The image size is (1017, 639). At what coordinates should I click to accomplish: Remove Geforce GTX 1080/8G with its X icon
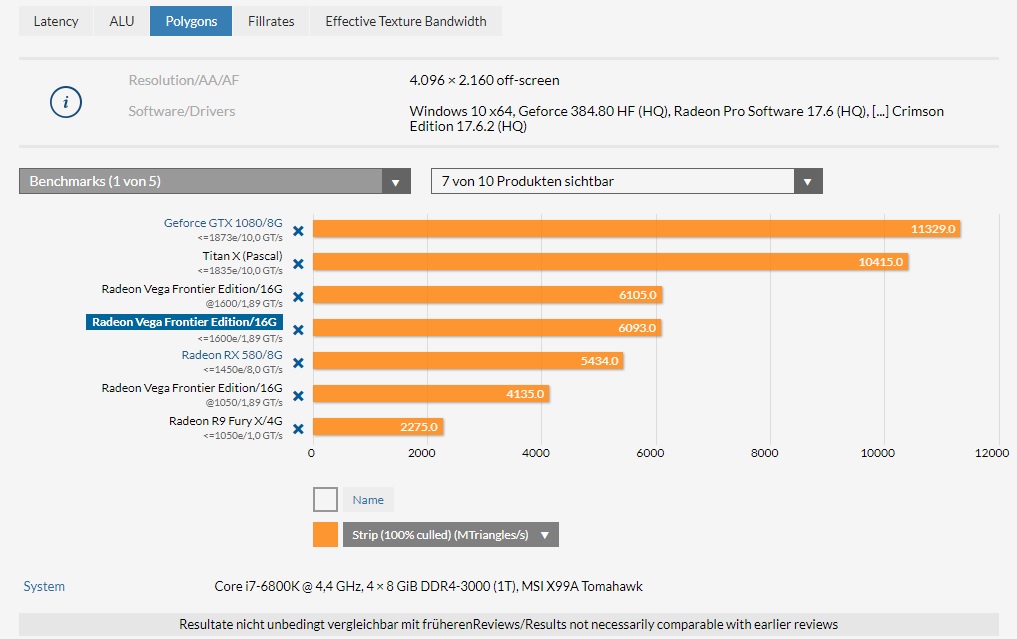click(298, 231)
